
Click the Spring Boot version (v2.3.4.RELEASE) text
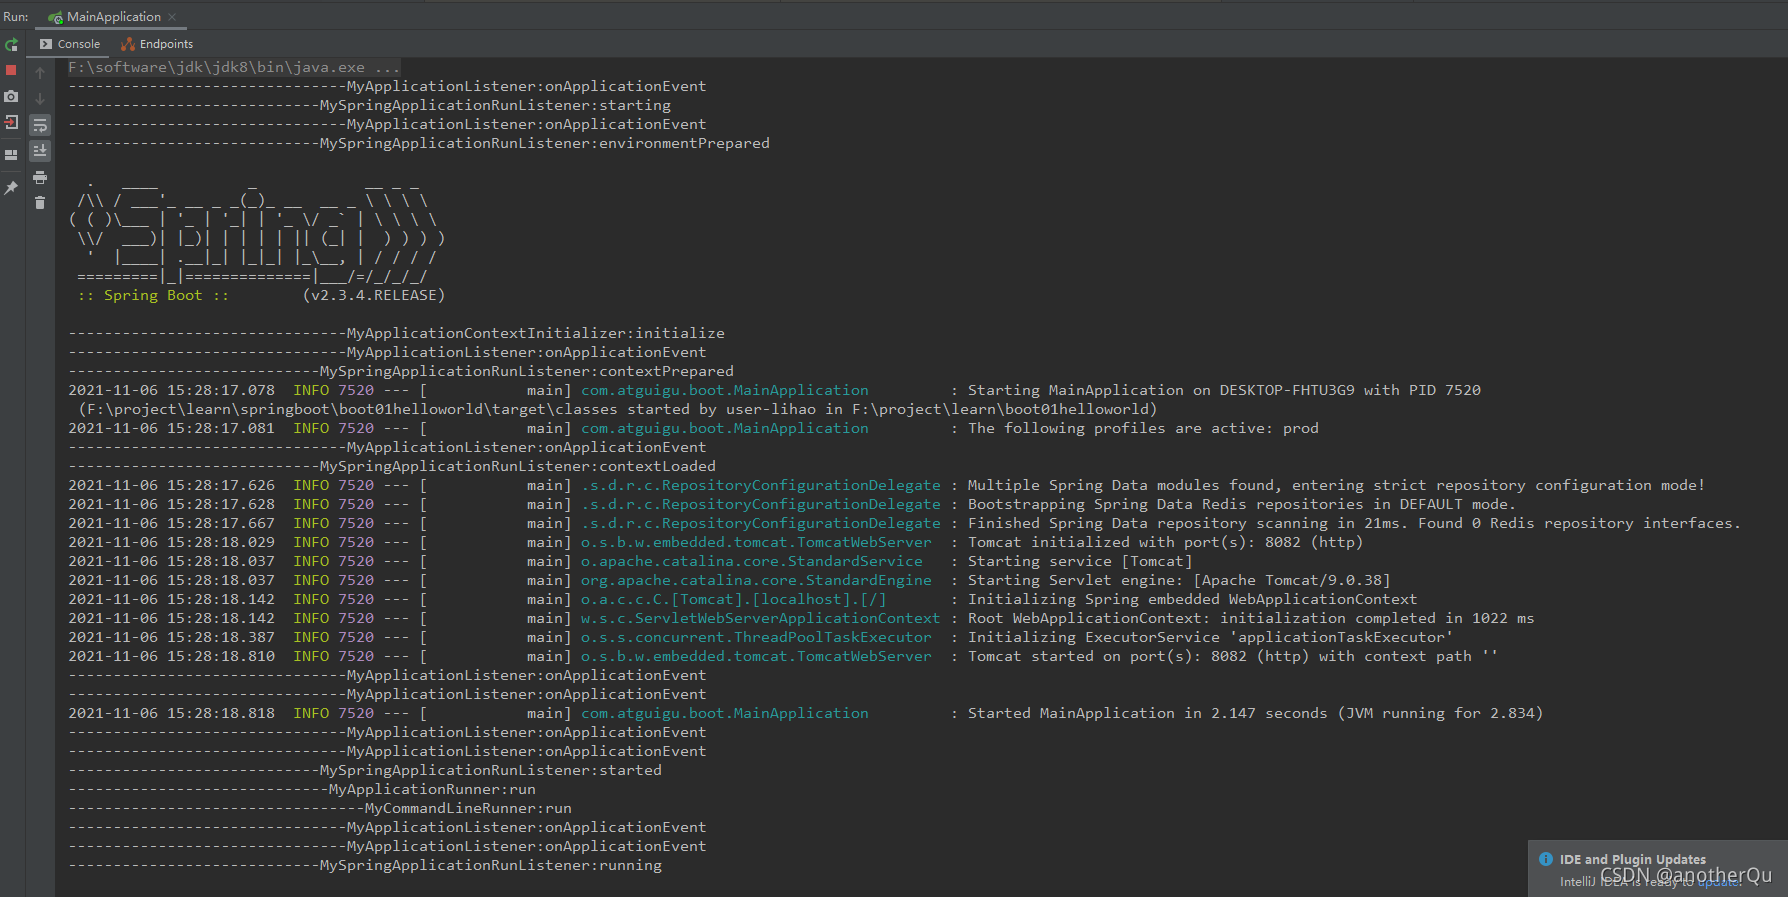374,295
